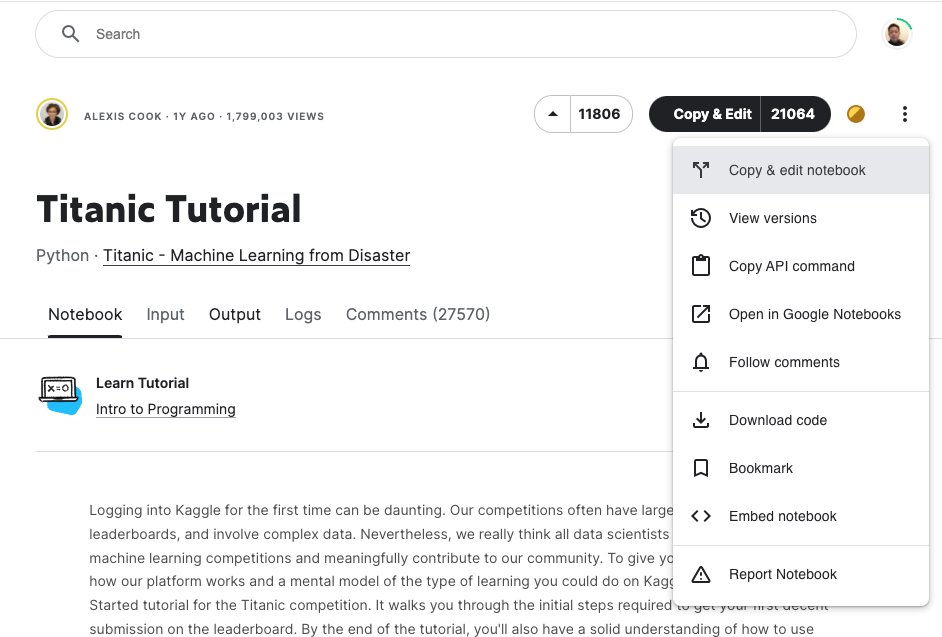Choose Open in Google Notebooks

[801, 314]
